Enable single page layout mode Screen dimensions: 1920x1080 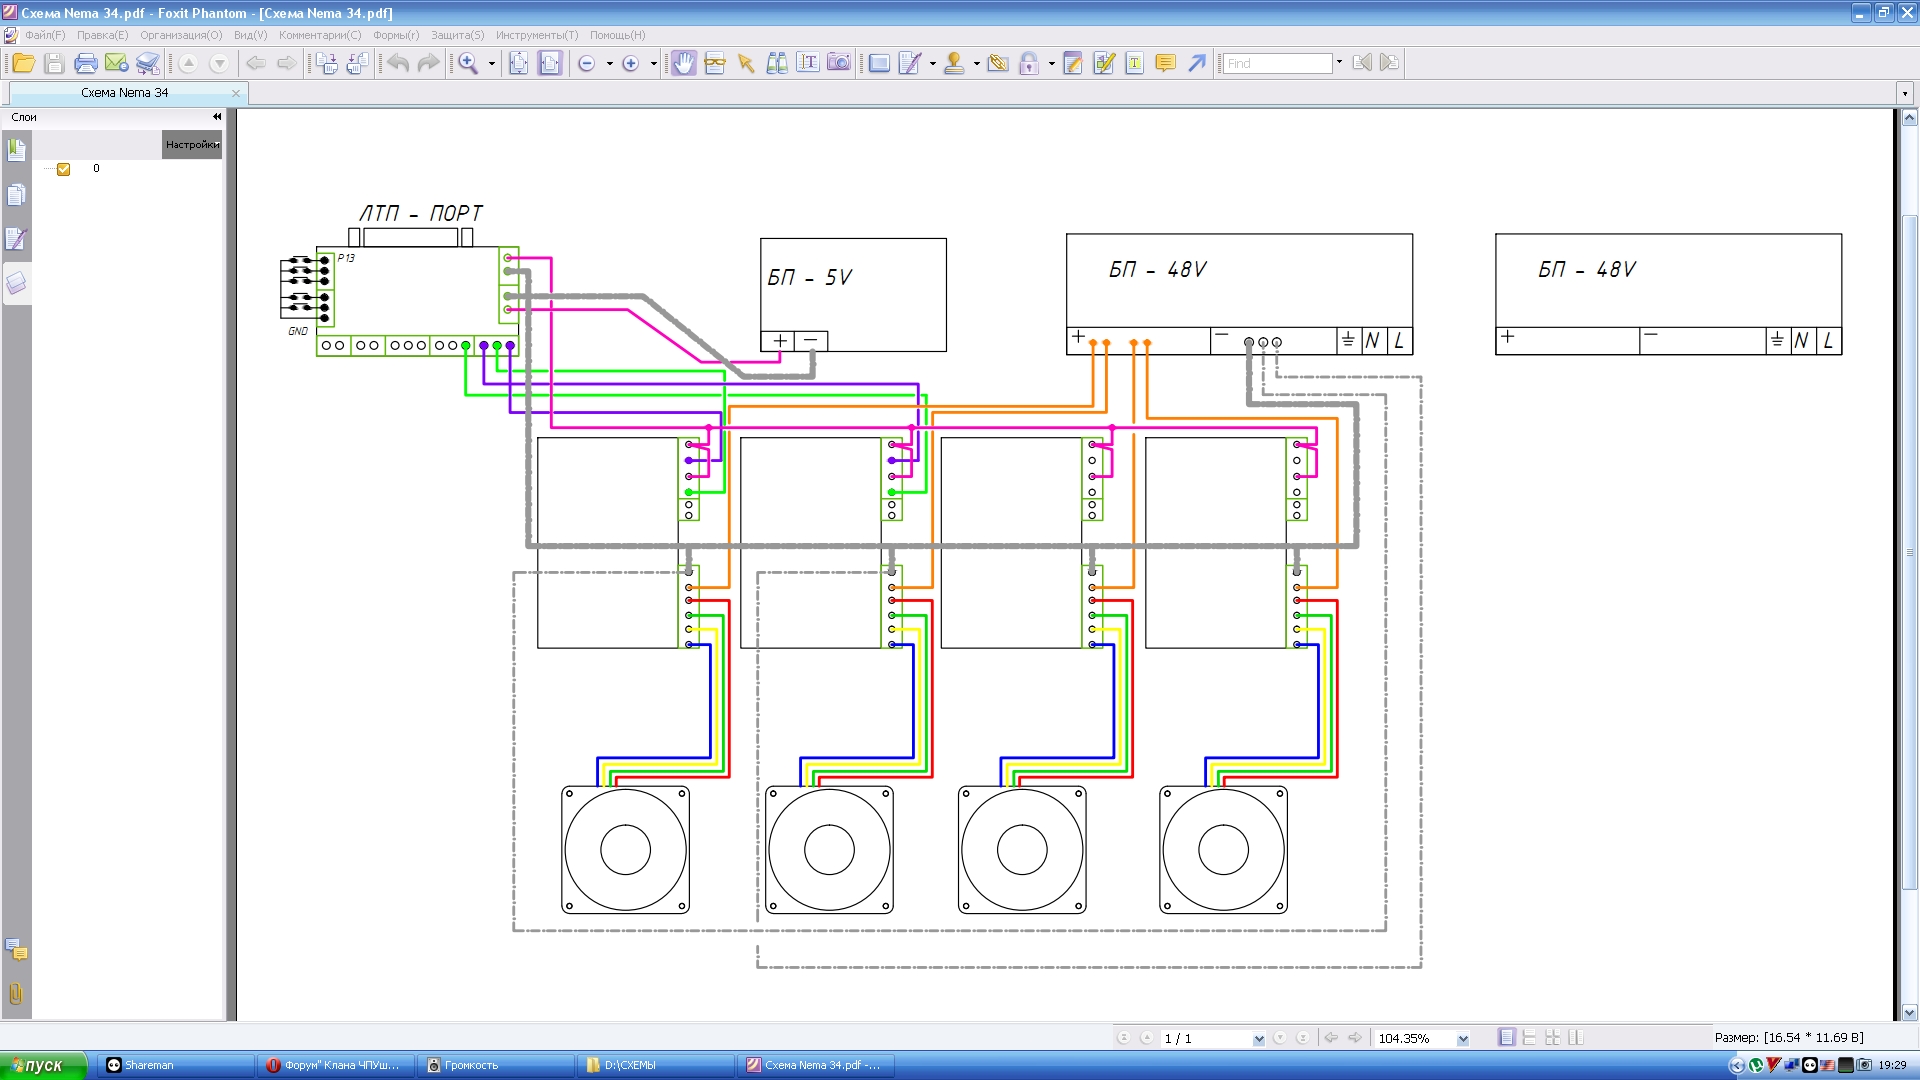click(x=1506, y=1038)
